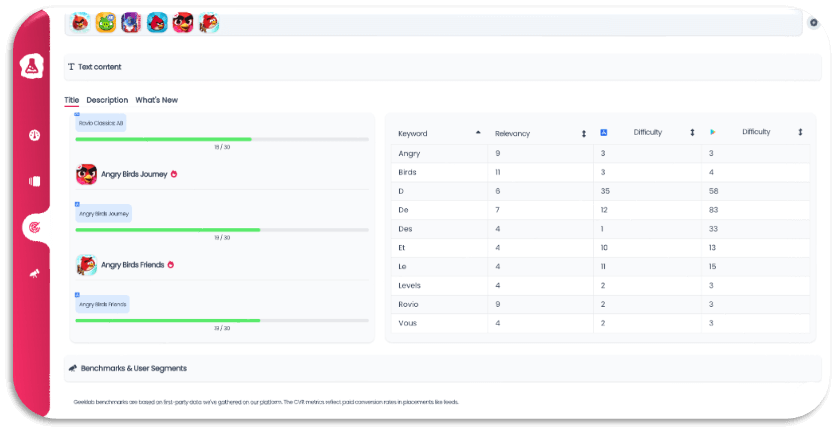
Task: Select the Angry Birds Friends icon in top row
Action: click(x=209, y=22)
